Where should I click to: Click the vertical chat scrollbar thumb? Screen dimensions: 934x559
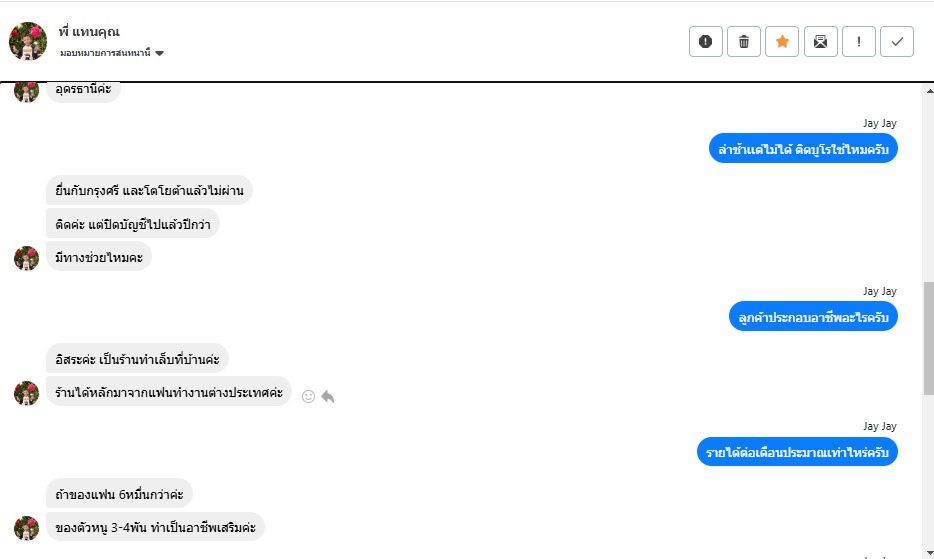[x=926, y=338]
